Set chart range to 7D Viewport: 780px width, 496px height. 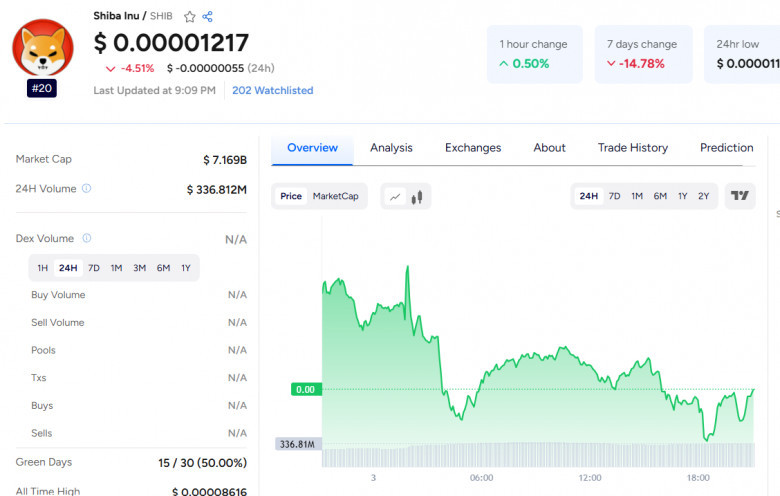(x=615, y=196)
